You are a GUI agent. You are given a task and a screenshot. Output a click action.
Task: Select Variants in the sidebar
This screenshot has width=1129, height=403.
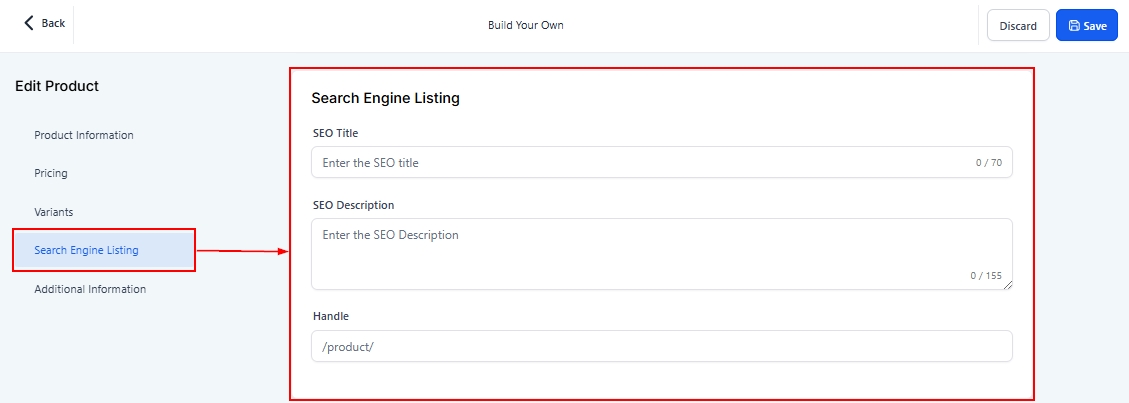point(54,212)
